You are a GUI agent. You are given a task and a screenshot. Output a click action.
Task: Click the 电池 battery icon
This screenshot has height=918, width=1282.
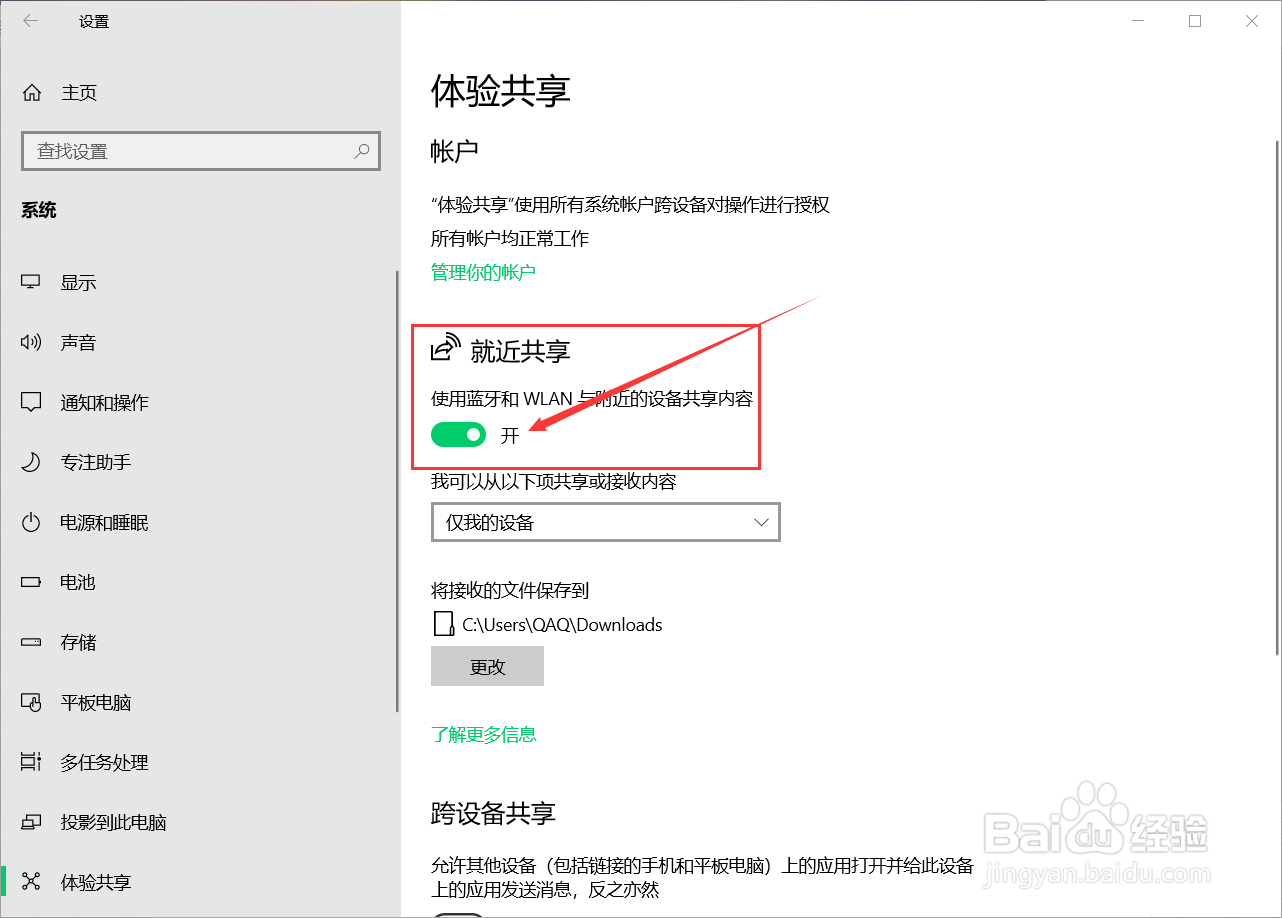pos(31,582)
